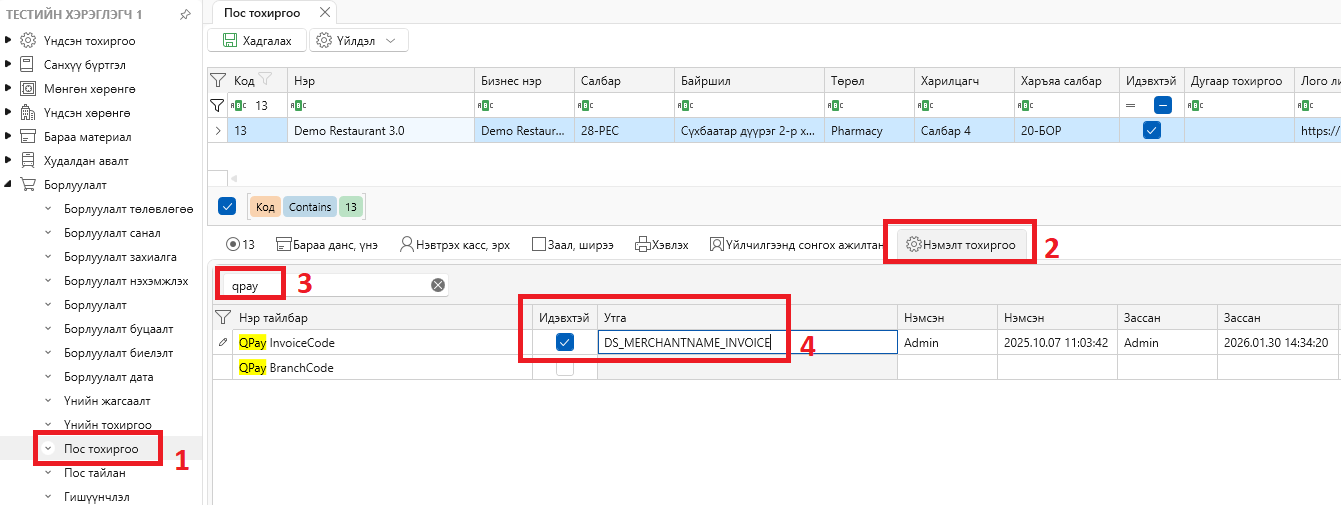
Task: Click the printer icon on Хэвлэх tab
Action: point(643,244)
